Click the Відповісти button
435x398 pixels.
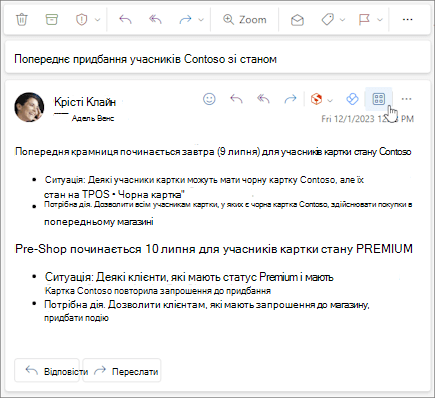pos(47,370)
